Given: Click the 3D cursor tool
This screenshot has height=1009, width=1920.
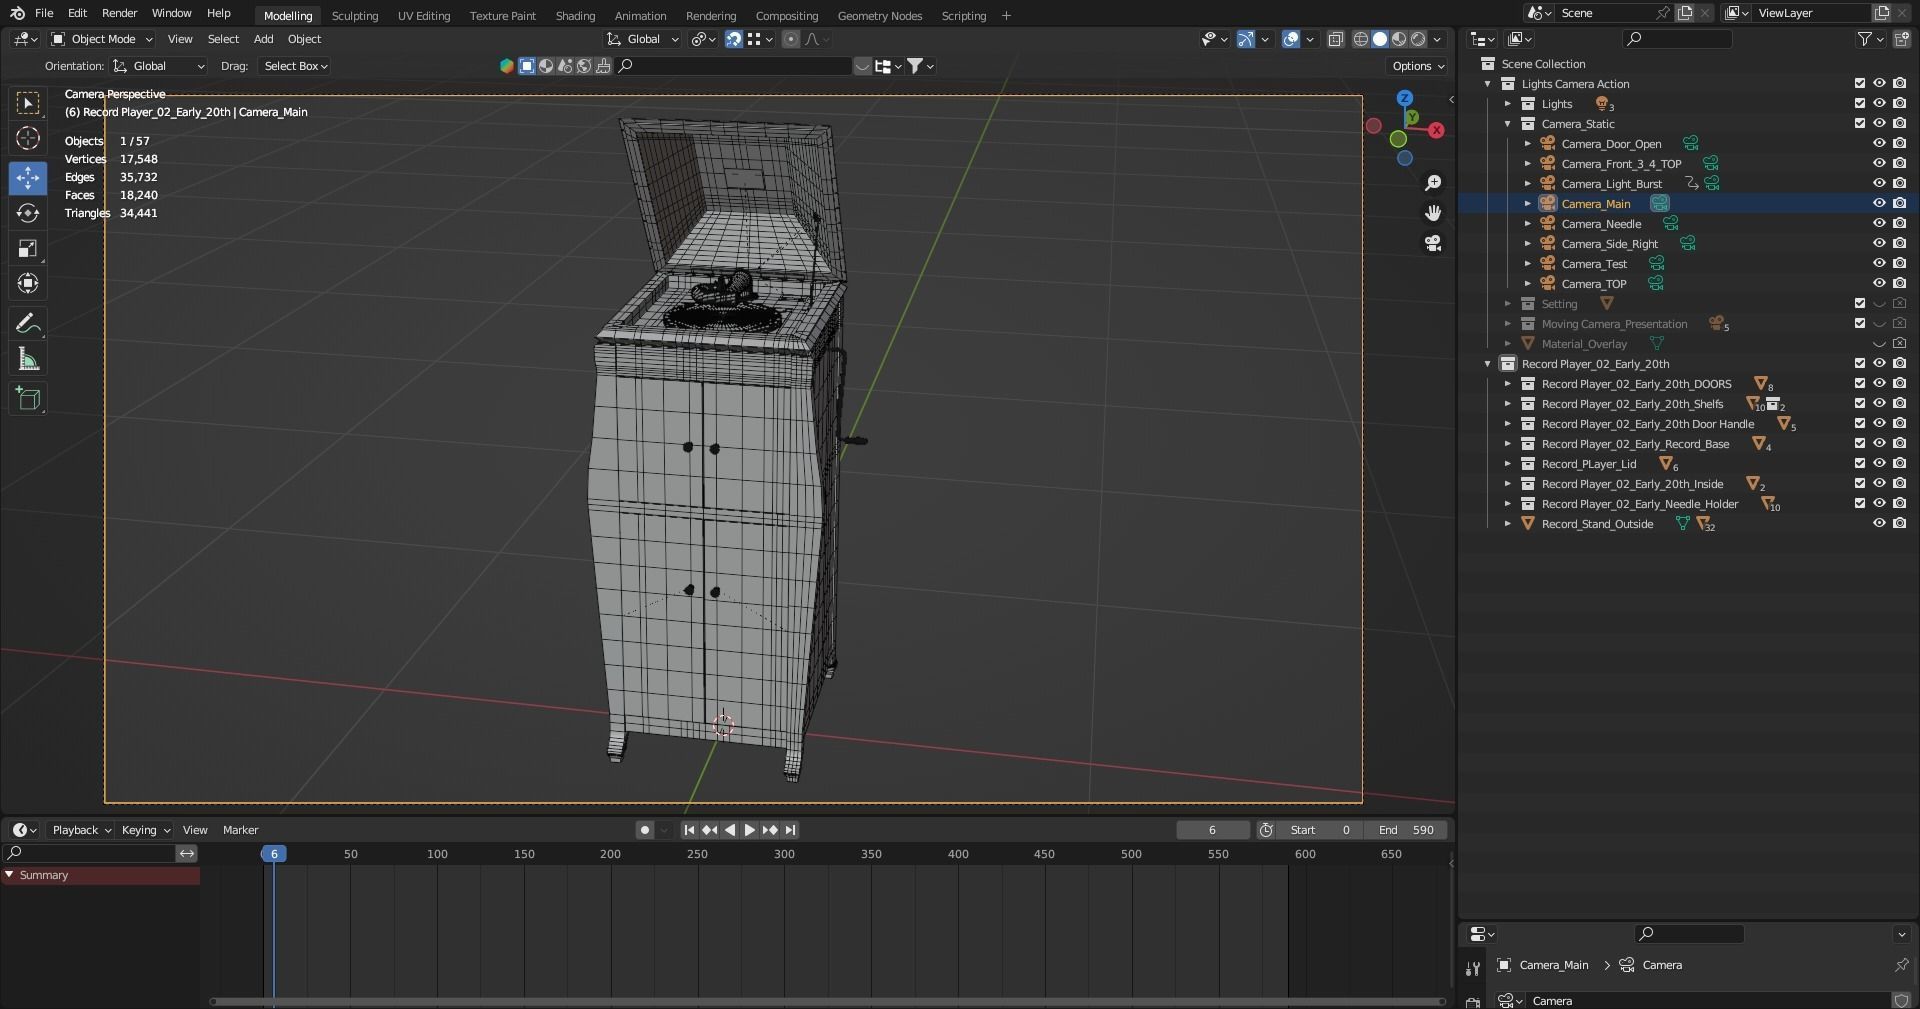Looking at the screenshot, I should tap(28, 138).
